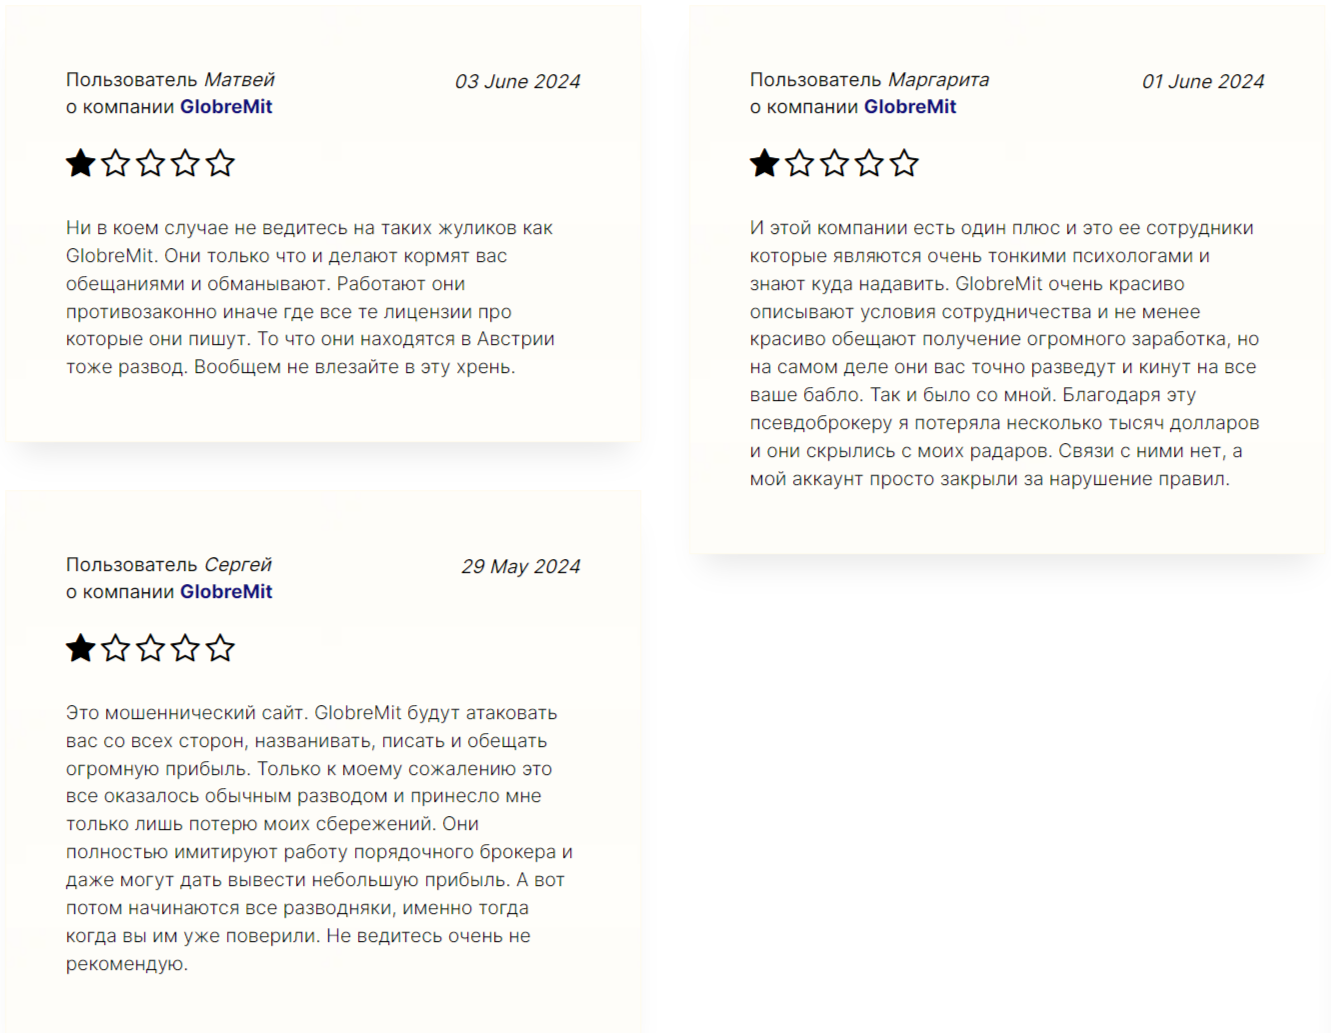Click the second star in Сергей's rating

pos(116,648)
